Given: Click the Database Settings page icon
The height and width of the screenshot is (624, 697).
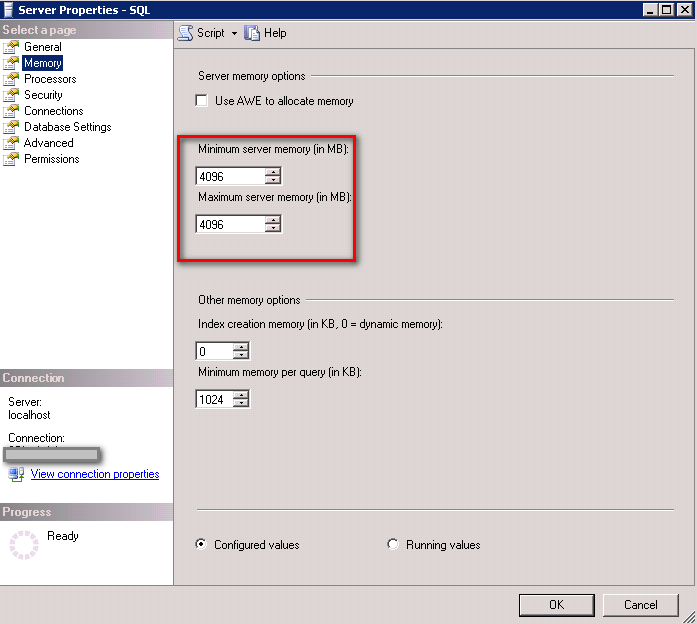Looking at the screenshot, I should 11,127.
